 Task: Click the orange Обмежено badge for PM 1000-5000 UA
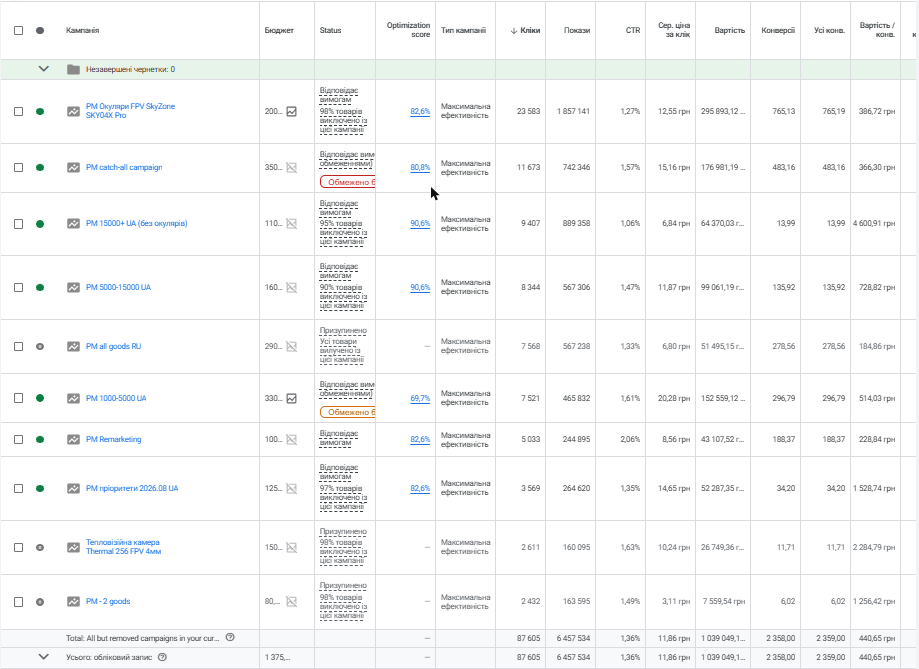coord(348,412)
